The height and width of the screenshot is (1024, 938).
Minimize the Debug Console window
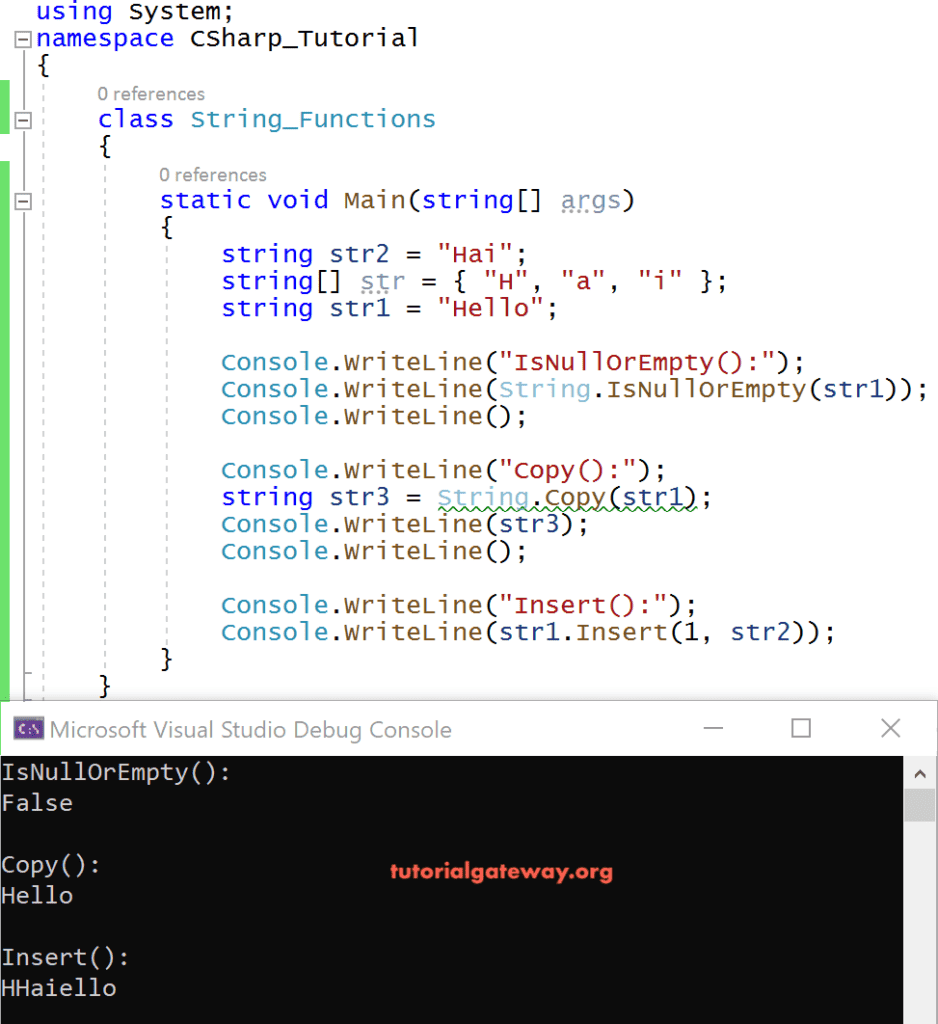coord(713,729)
